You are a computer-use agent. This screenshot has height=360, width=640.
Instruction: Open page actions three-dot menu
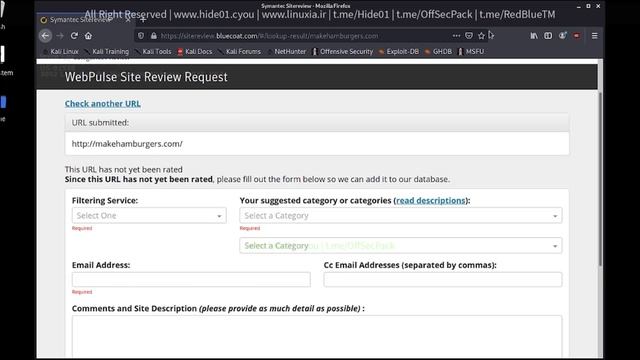[x=456, y=36]
